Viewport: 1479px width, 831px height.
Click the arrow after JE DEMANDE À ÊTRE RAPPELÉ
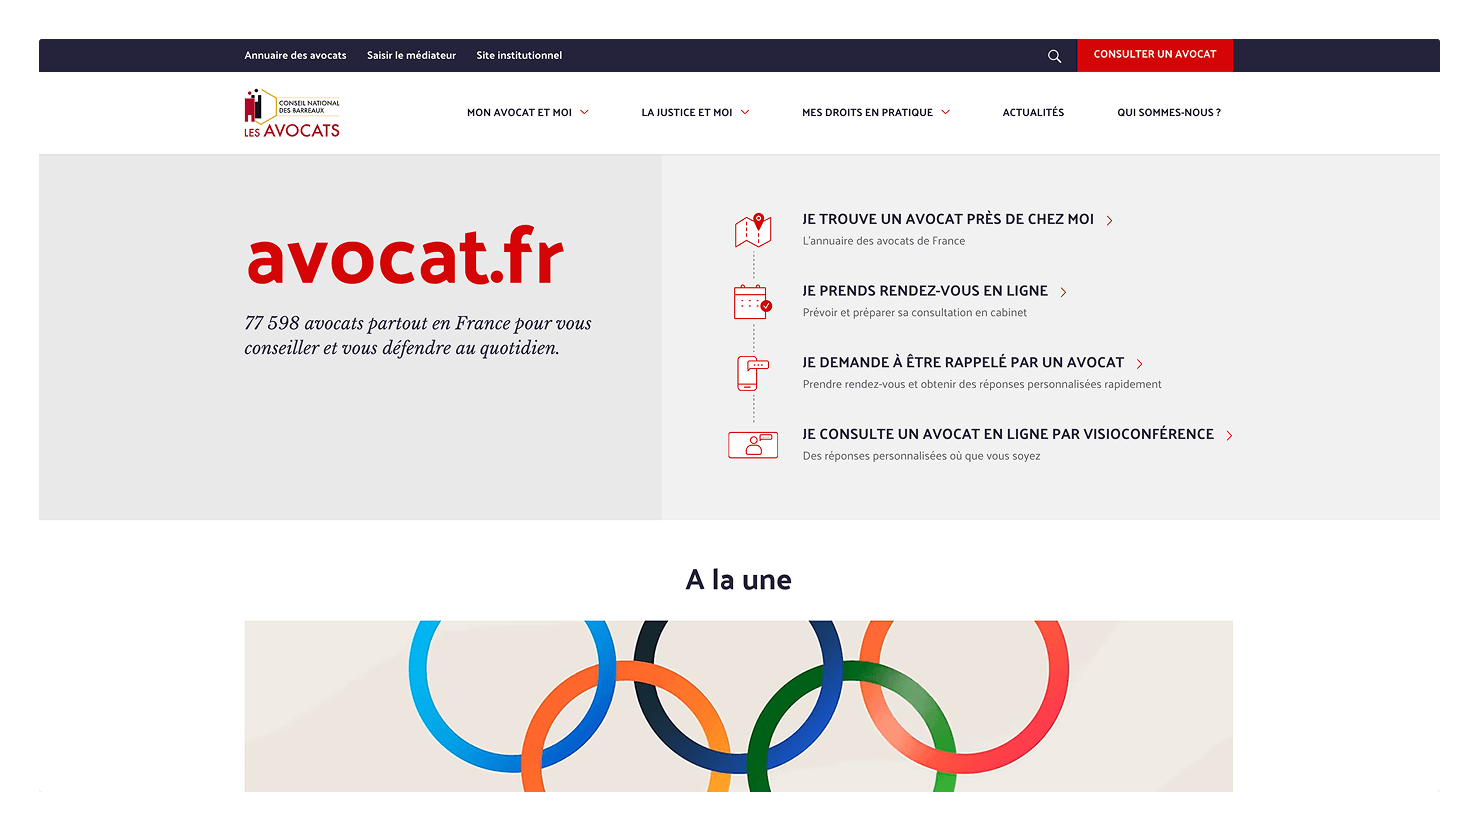pyautogui.click(x=1140, y=363)
